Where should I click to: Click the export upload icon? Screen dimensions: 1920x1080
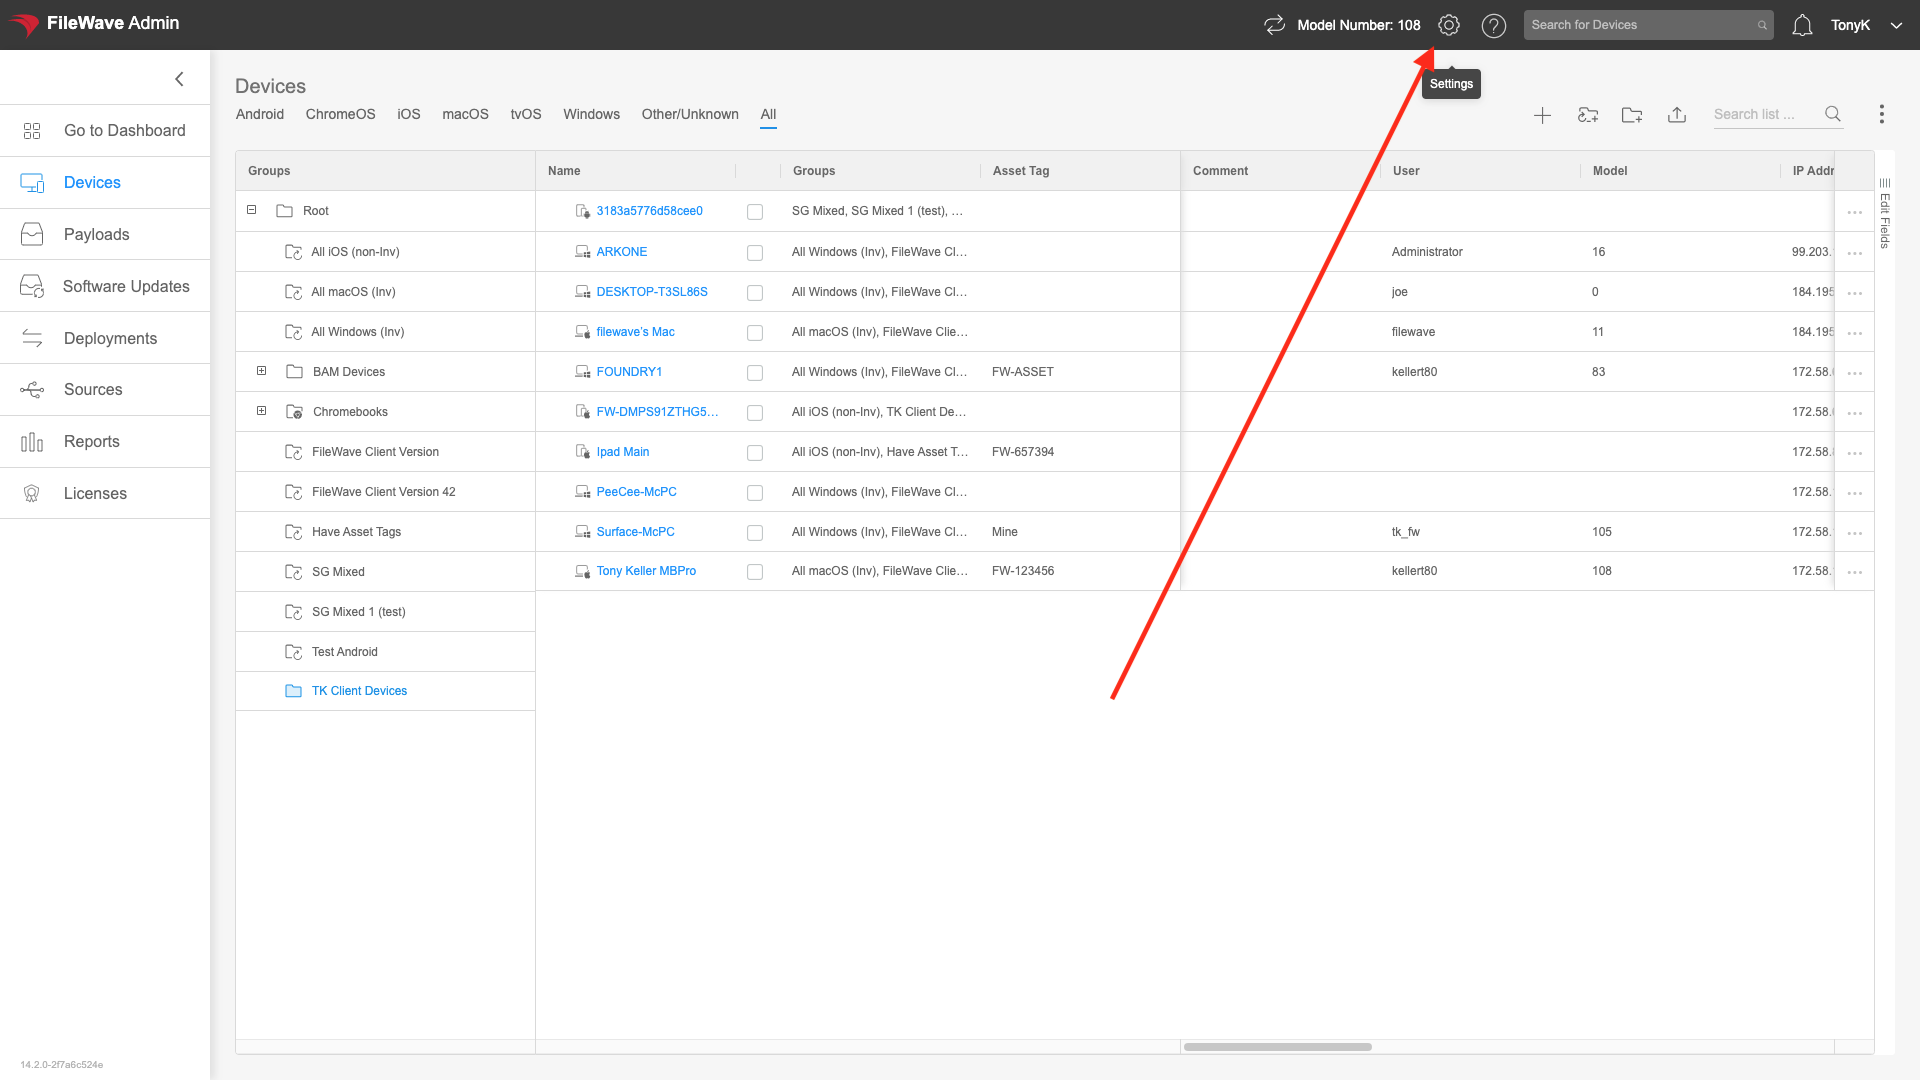[x=1677, y=115]
